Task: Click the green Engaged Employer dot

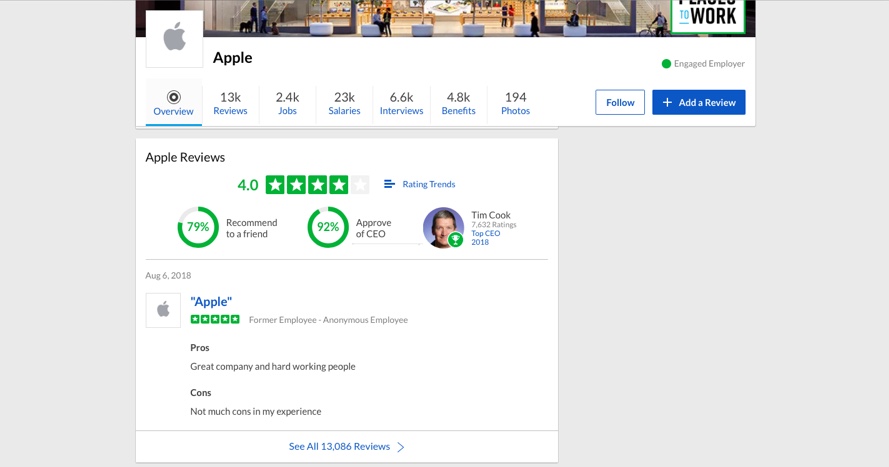Action: 666,63
